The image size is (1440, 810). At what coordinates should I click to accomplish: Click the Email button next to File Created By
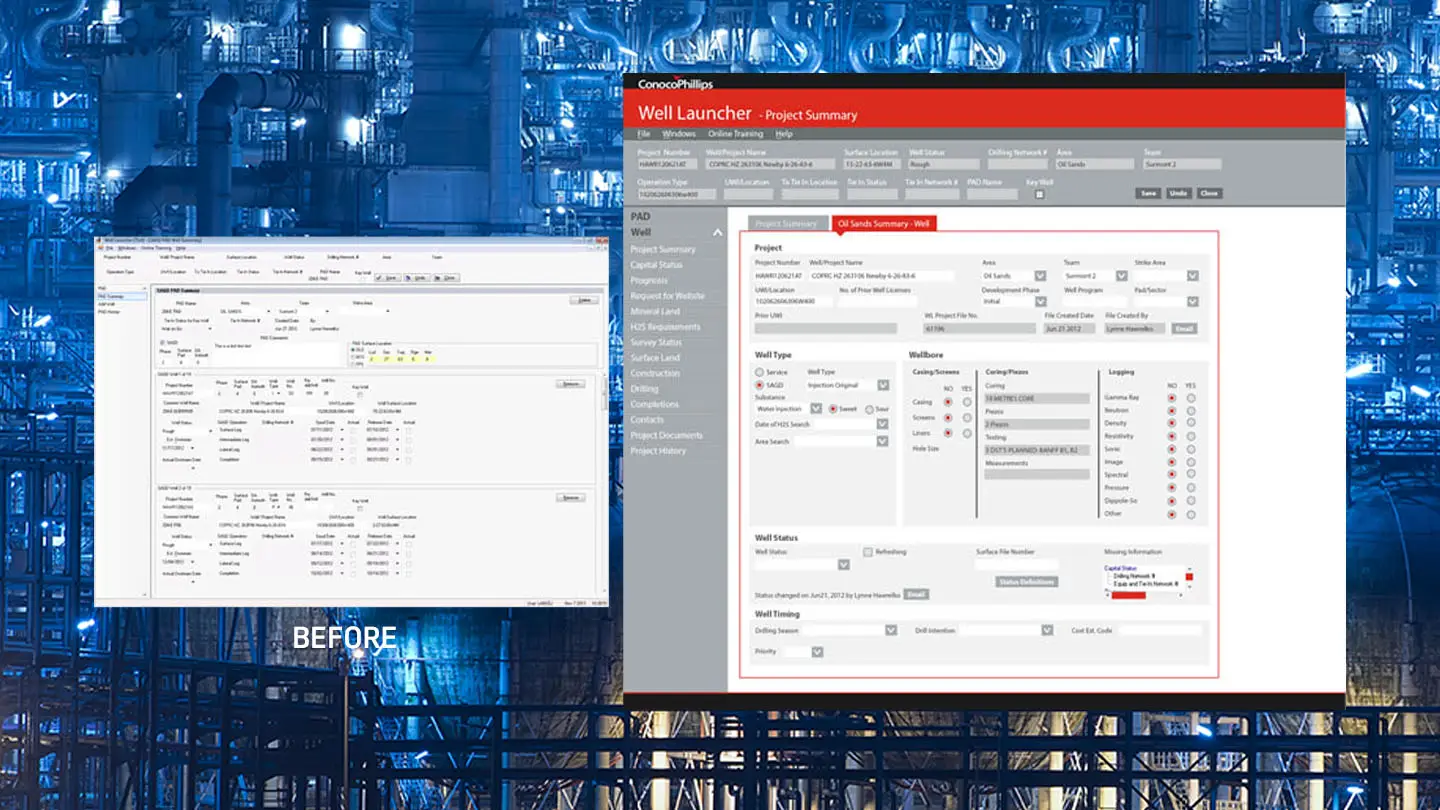pos(1184,328)
